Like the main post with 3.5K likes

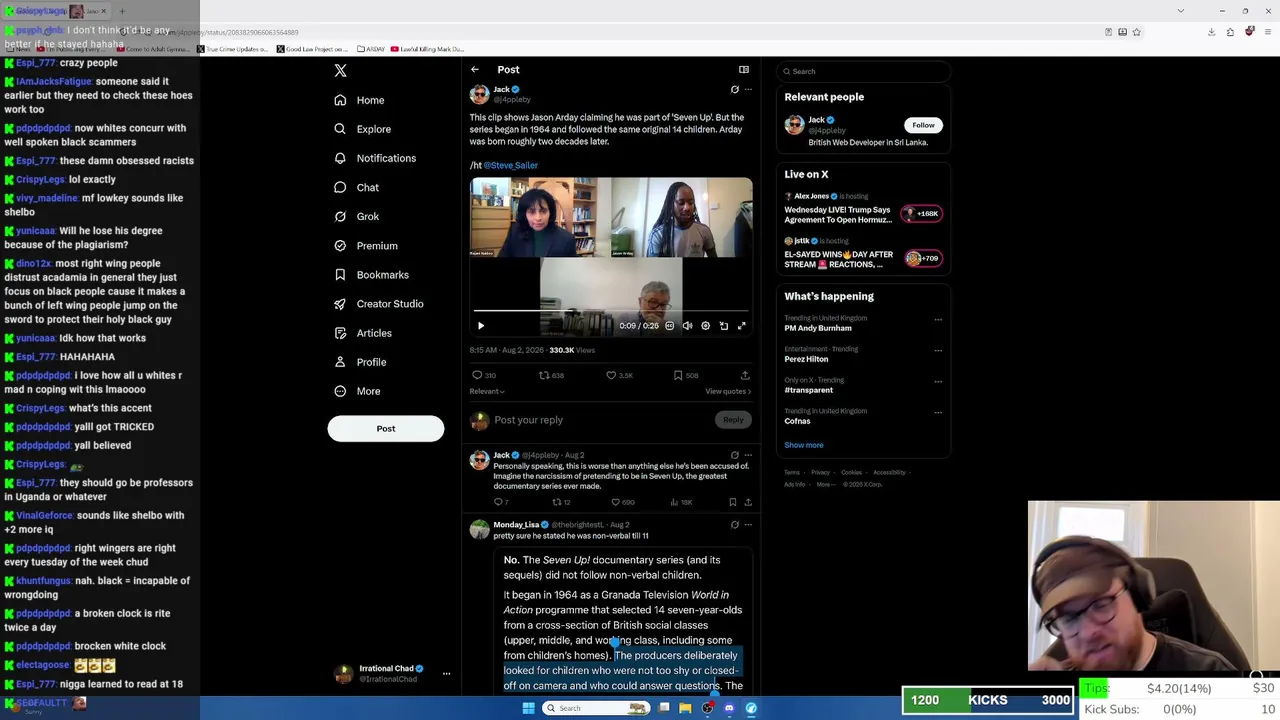[x=620, y=375]
